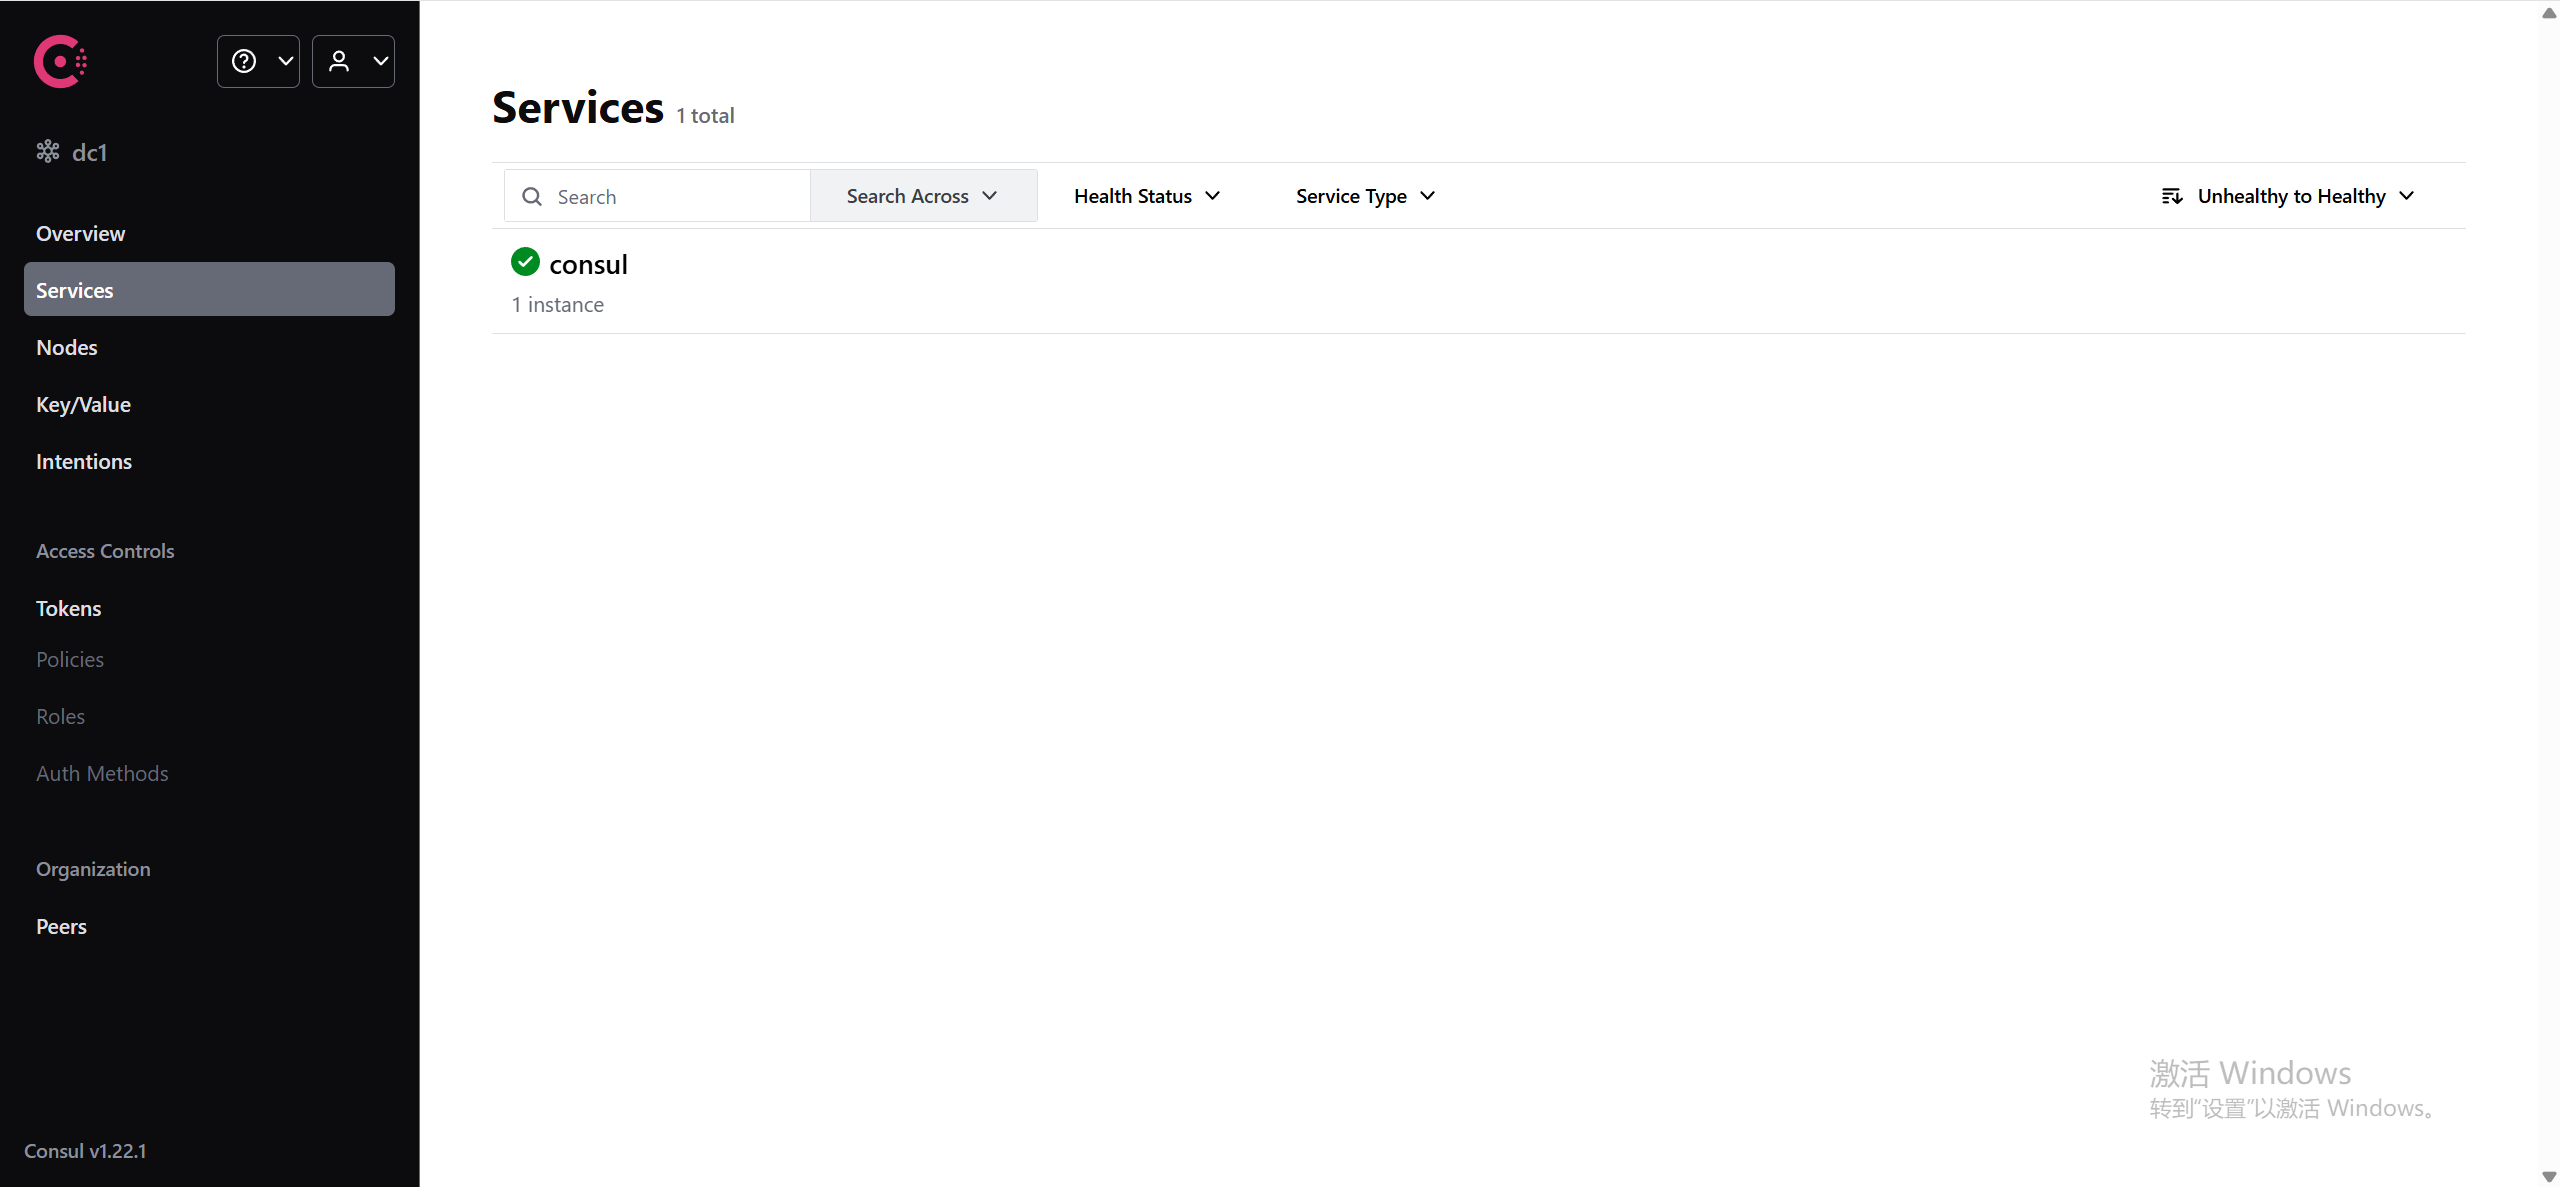The image size is (2560, 1187).
Task: Click the Consul v1.22.1 version label
Action: 85,1150
